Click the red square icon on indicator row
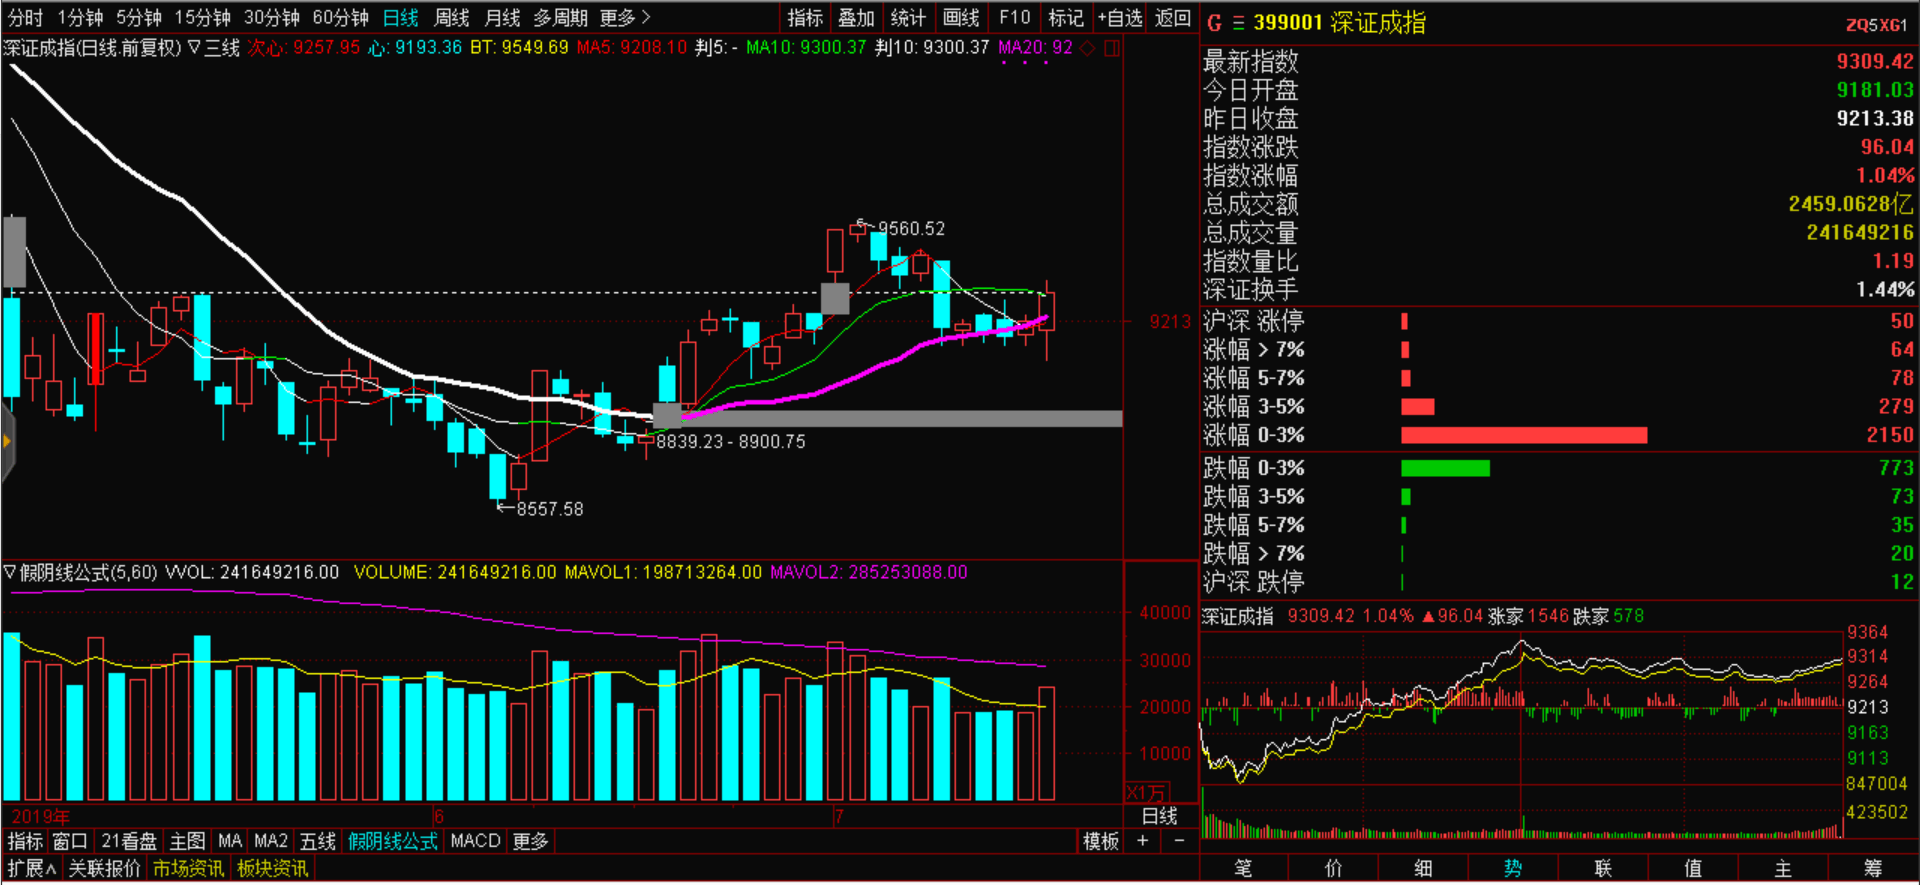The height and width of the screenshot is (885, 1920). pyautogui.click(x=1111, y=48)
